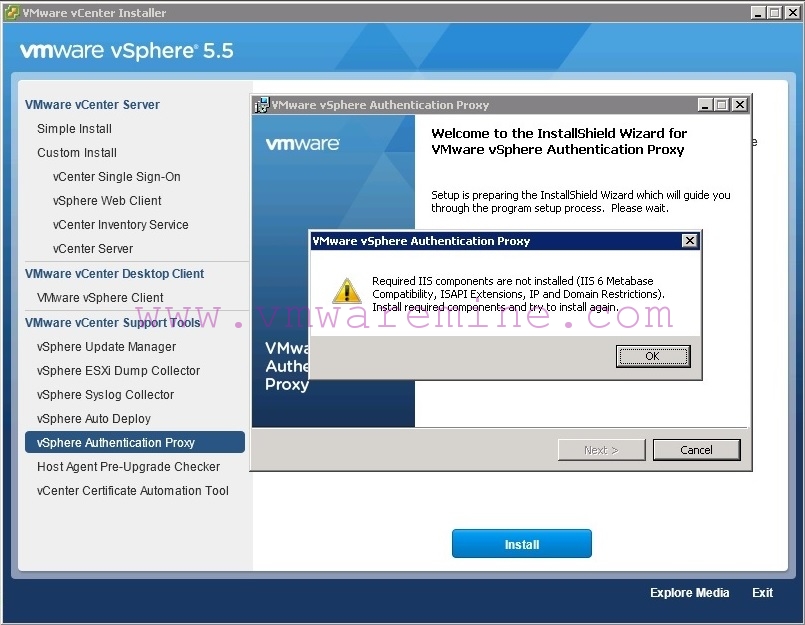
Task: Select VMware vSphere Client entry
Action: pyautogui.click(x=100, y=298)
